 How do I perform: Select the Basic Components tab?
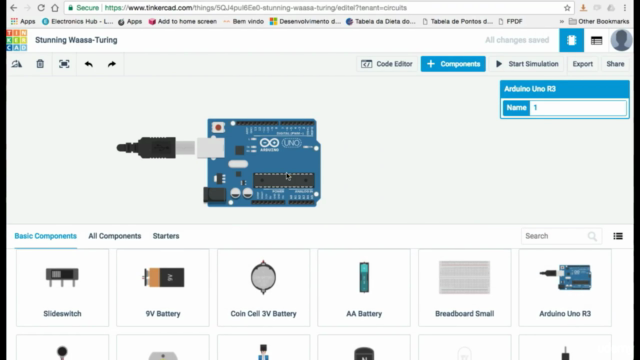(46, 236)
